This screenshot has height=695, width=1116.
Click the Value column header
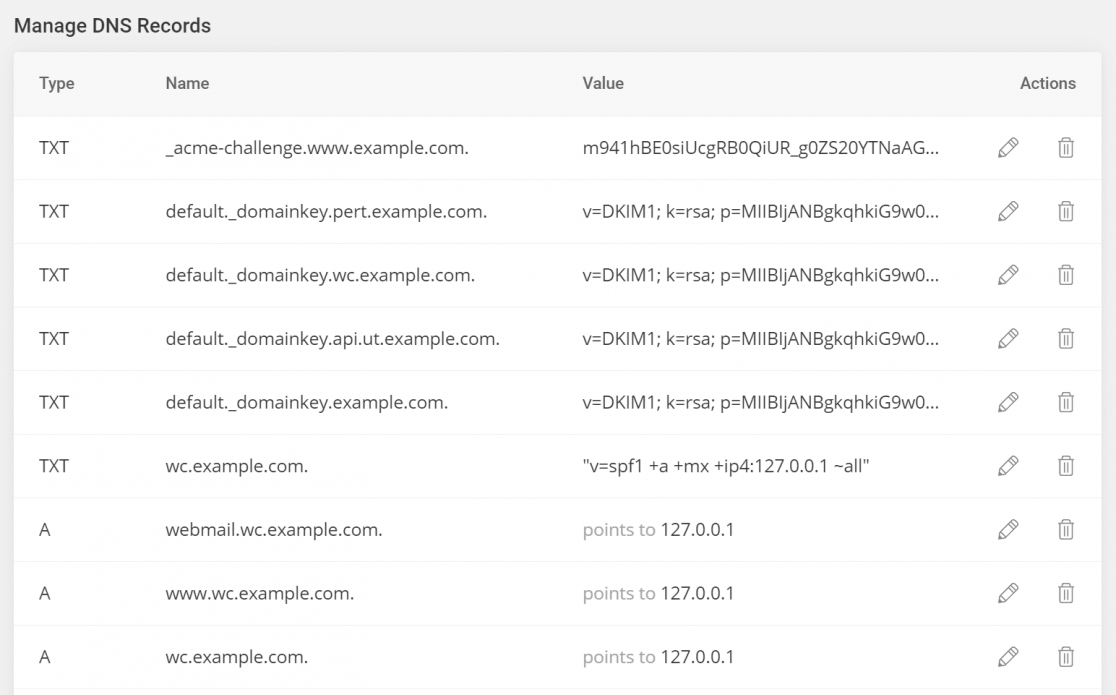(603, 84)
